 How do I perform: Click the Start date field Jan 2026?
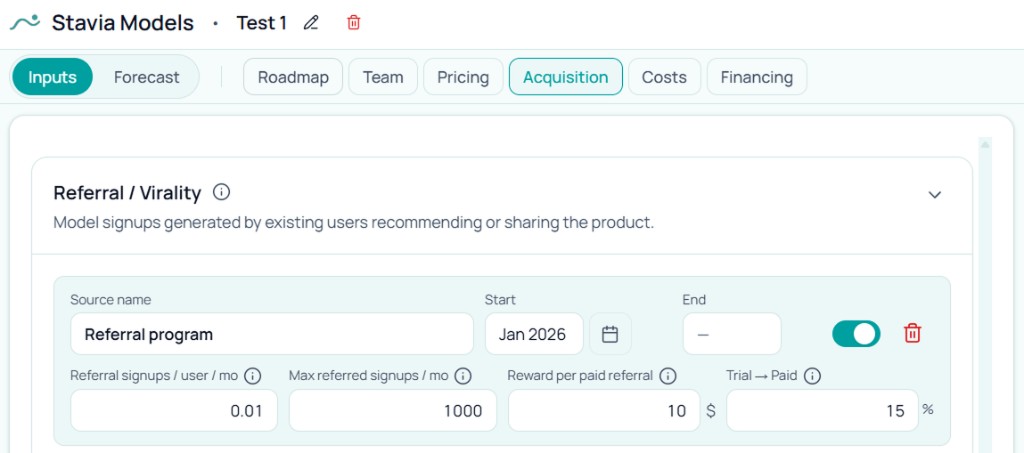(x=534, y=334)
